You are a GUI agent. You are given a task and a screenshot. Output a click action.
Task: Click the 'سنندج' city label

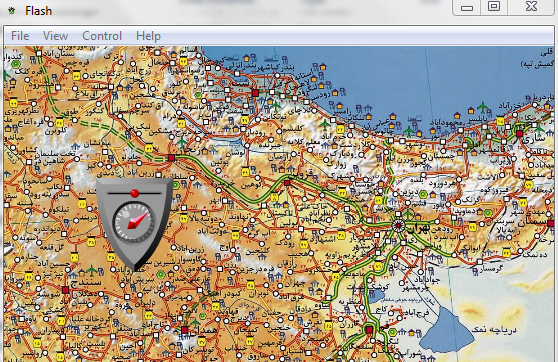(x=86, y=283)
